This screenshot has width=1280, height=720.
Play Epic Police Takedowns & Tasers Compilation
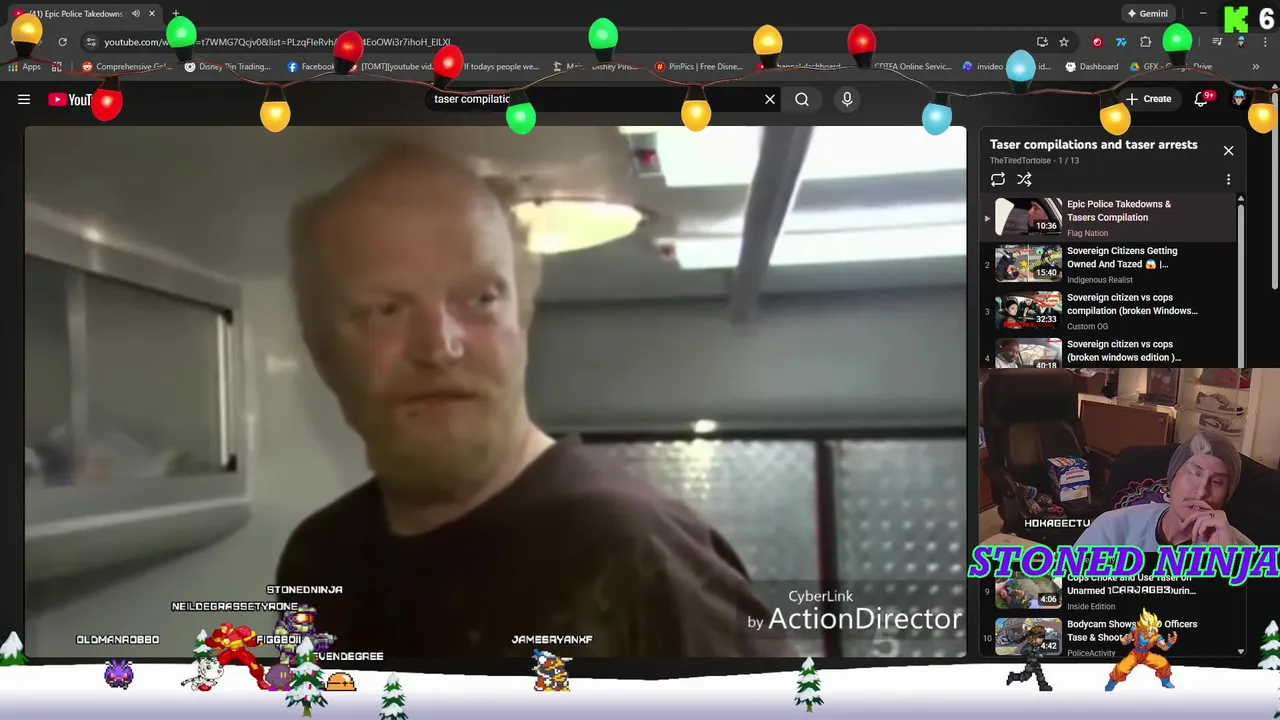(1118, 211)
